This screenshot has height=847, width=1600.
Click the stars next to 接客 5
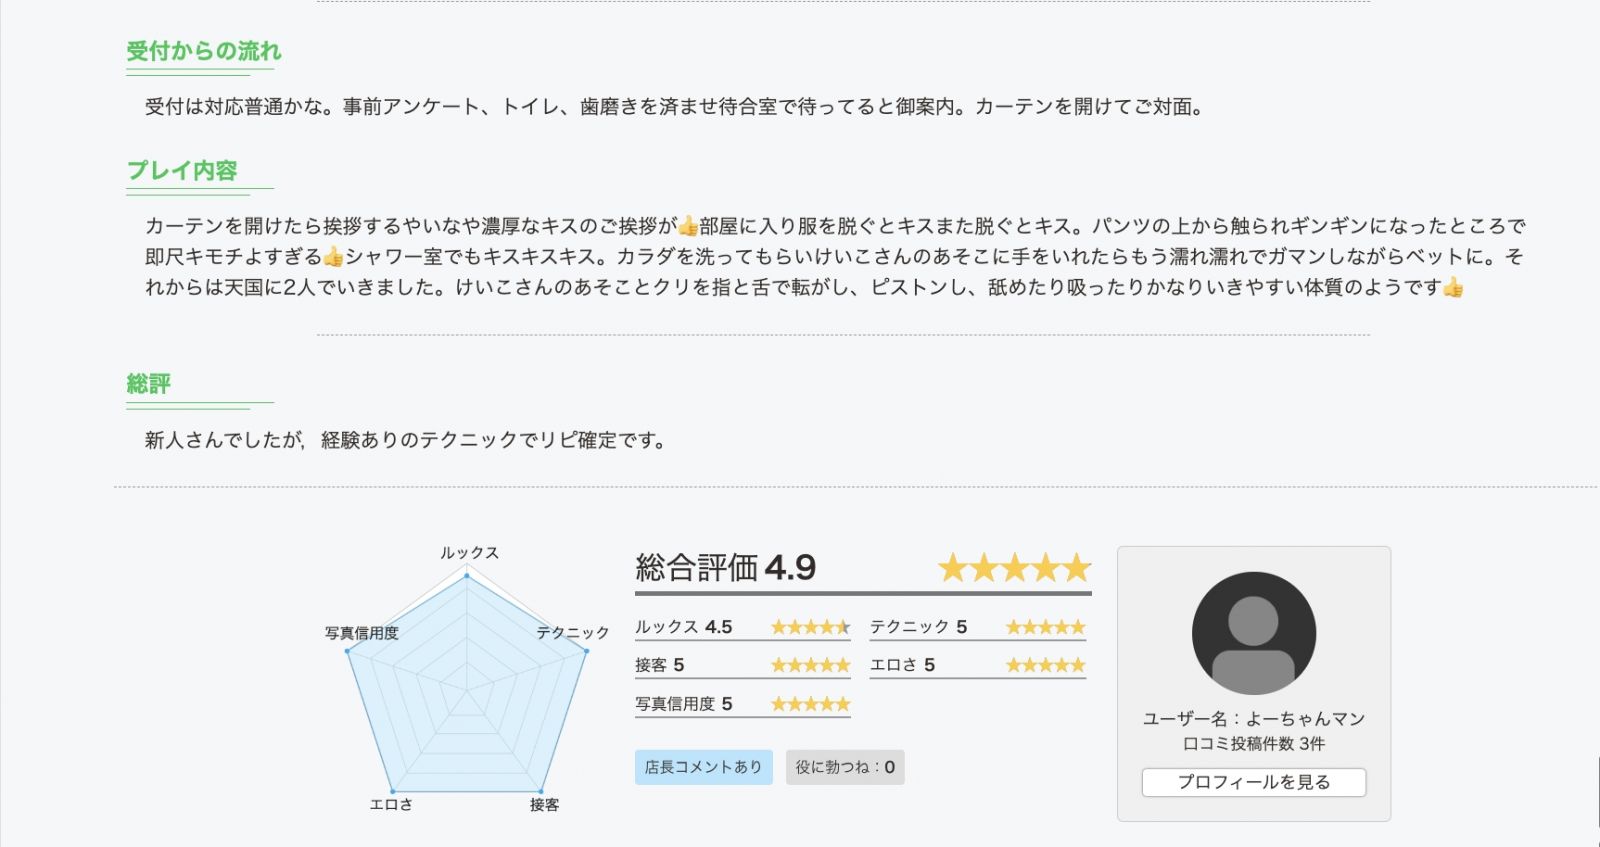(x=810, y=665)
